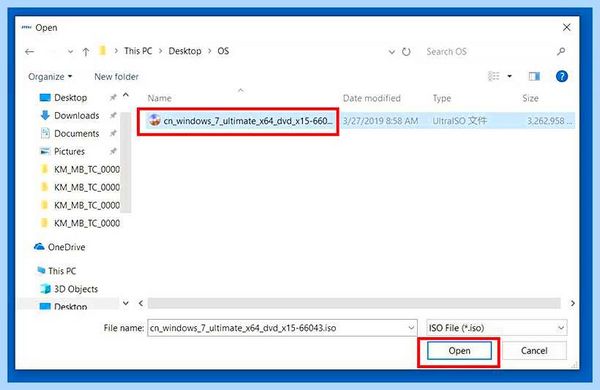
Task: Click the 3,262,958 size cell
Action: click(x=549, y=121)
